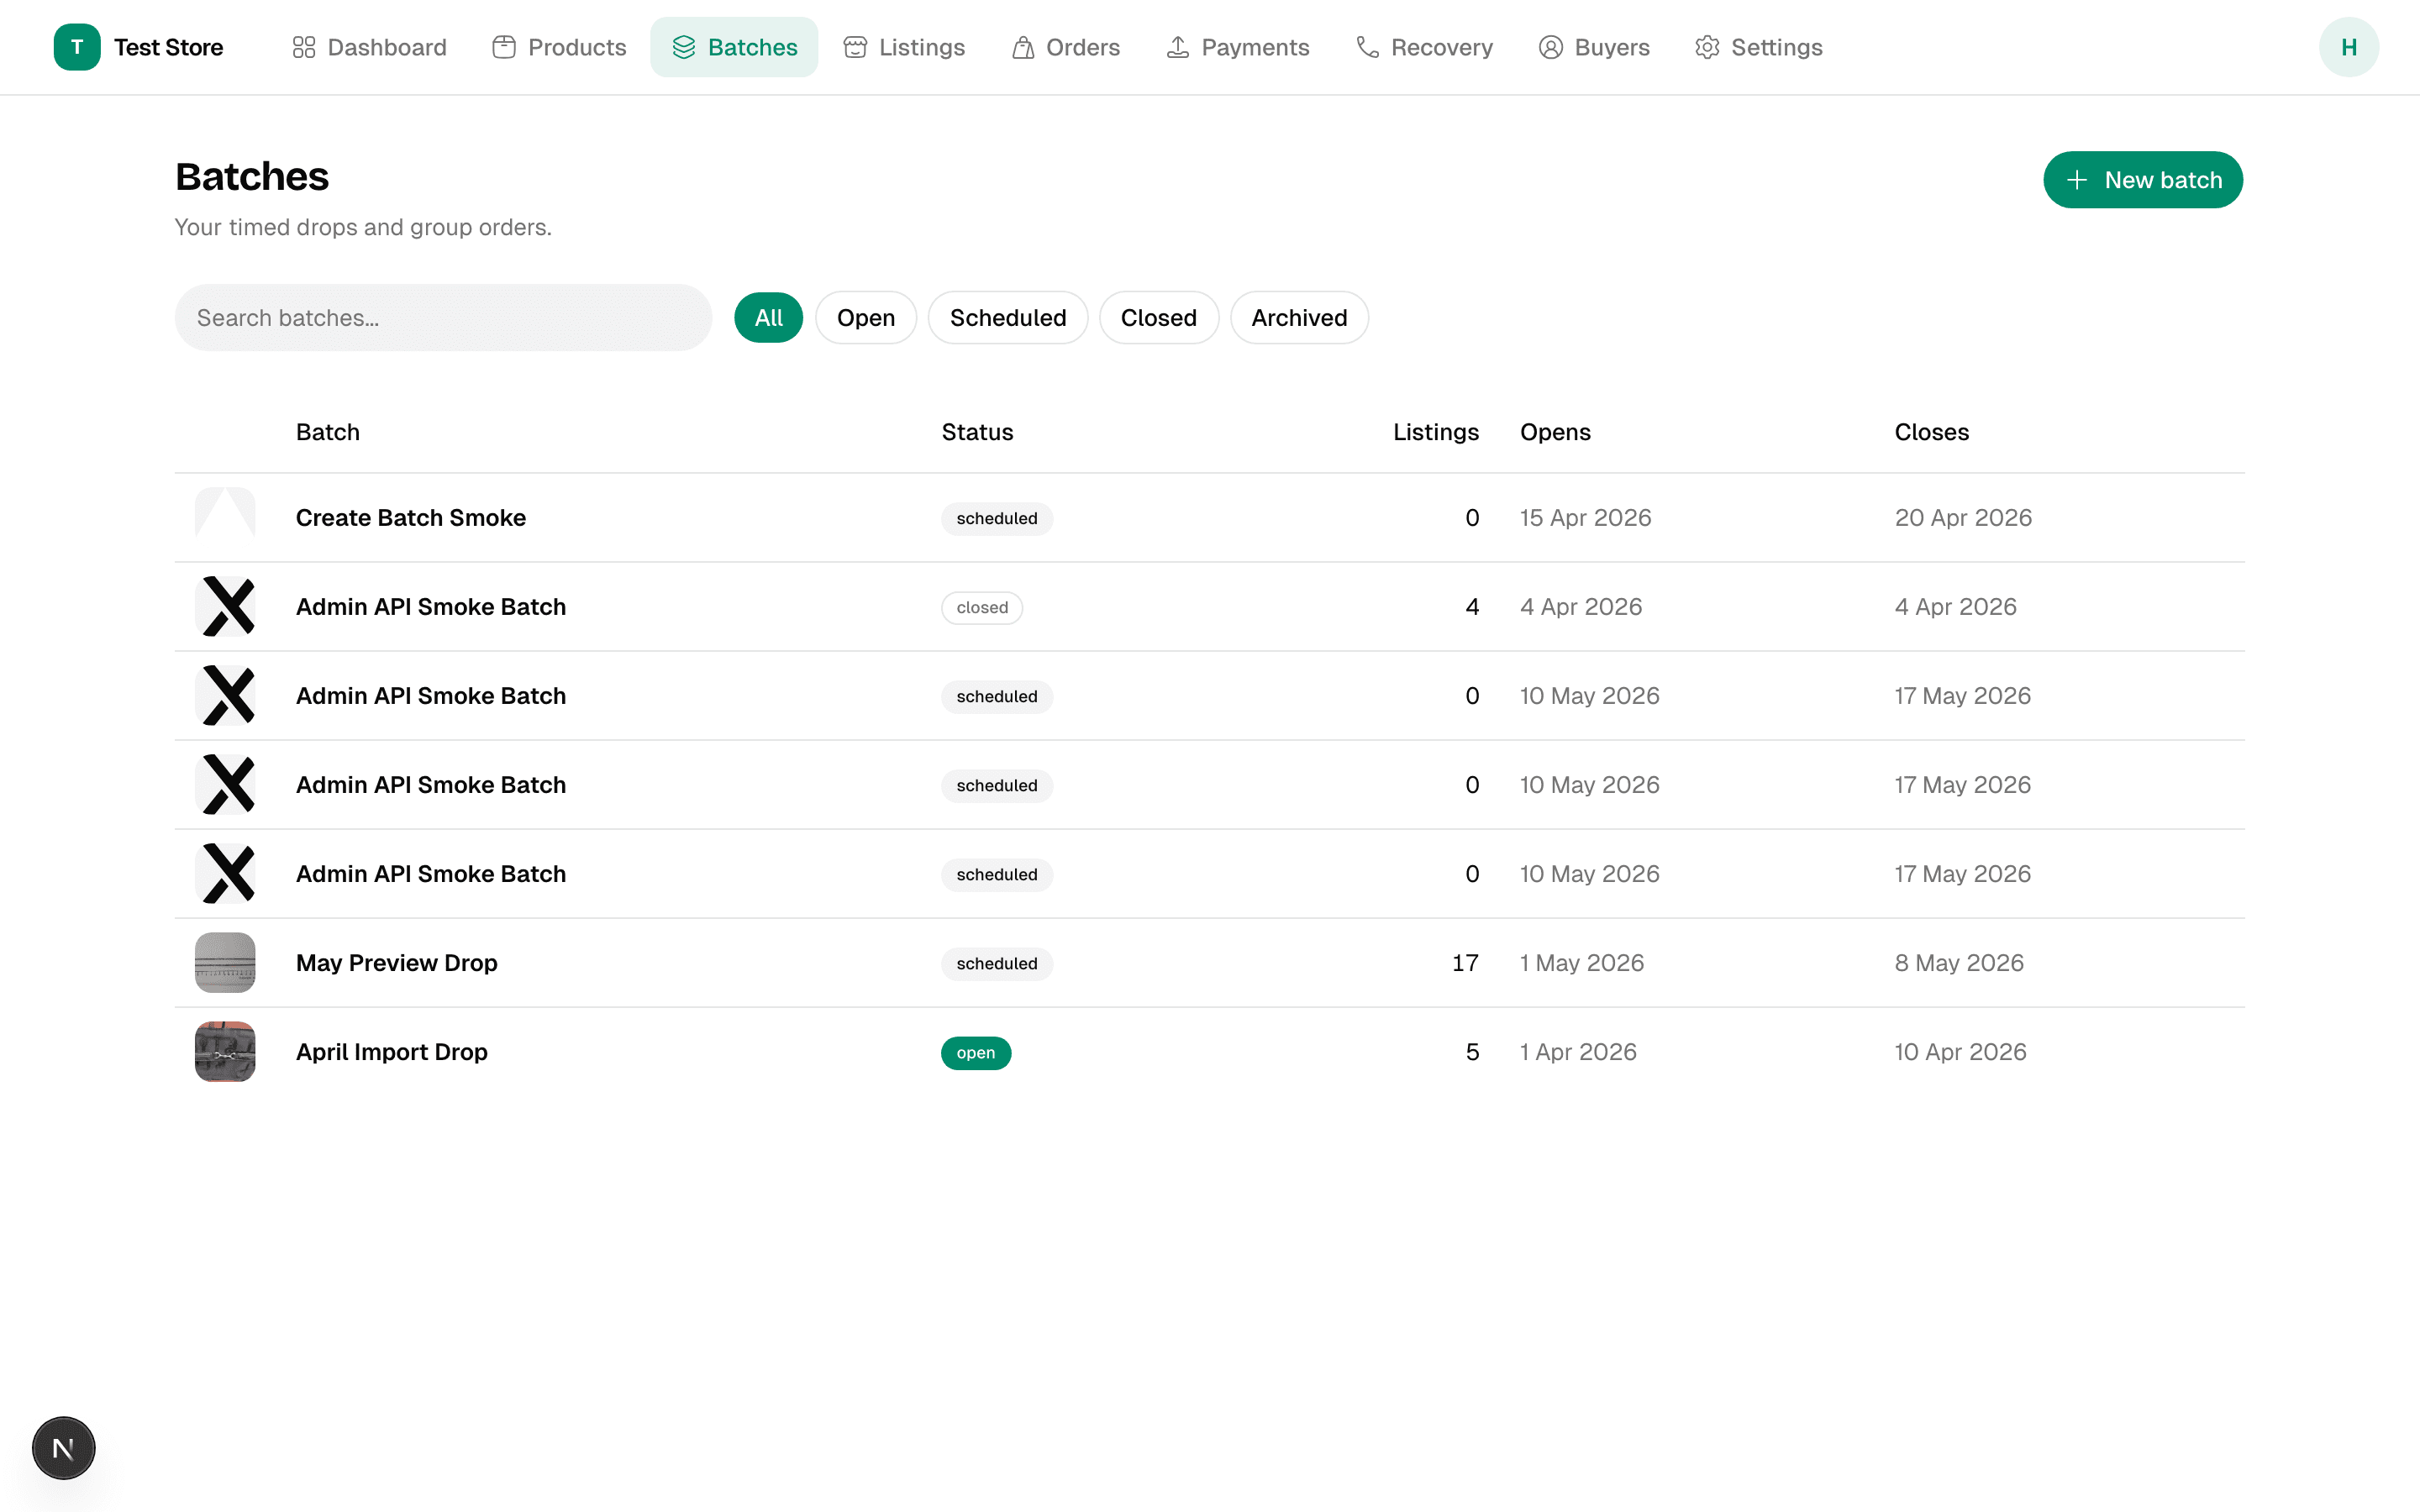
Task: Focus the Search batches field
Action: [443, 318]
